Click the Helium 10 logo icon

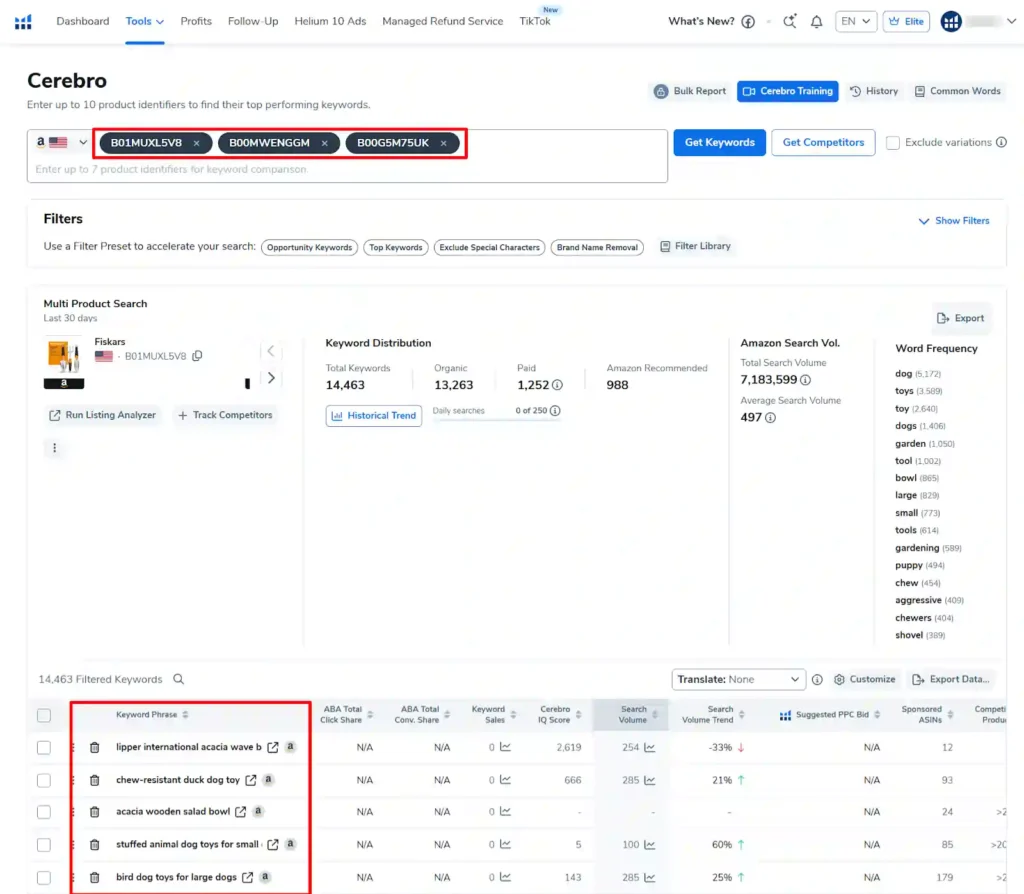tap(23, 22)
